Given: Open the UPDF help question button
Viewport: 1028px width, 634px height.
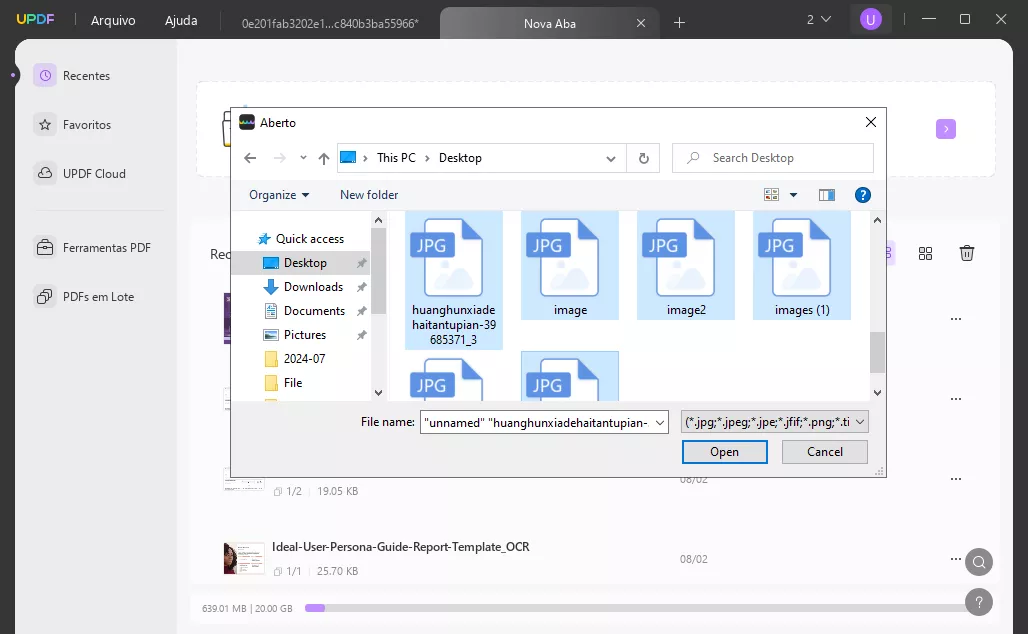Looking at the screenshot, I should click(x=978, y=602).
